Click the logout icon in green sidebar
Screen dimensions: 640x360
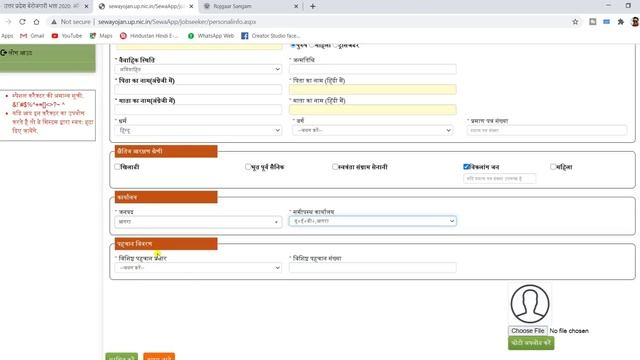4,53
